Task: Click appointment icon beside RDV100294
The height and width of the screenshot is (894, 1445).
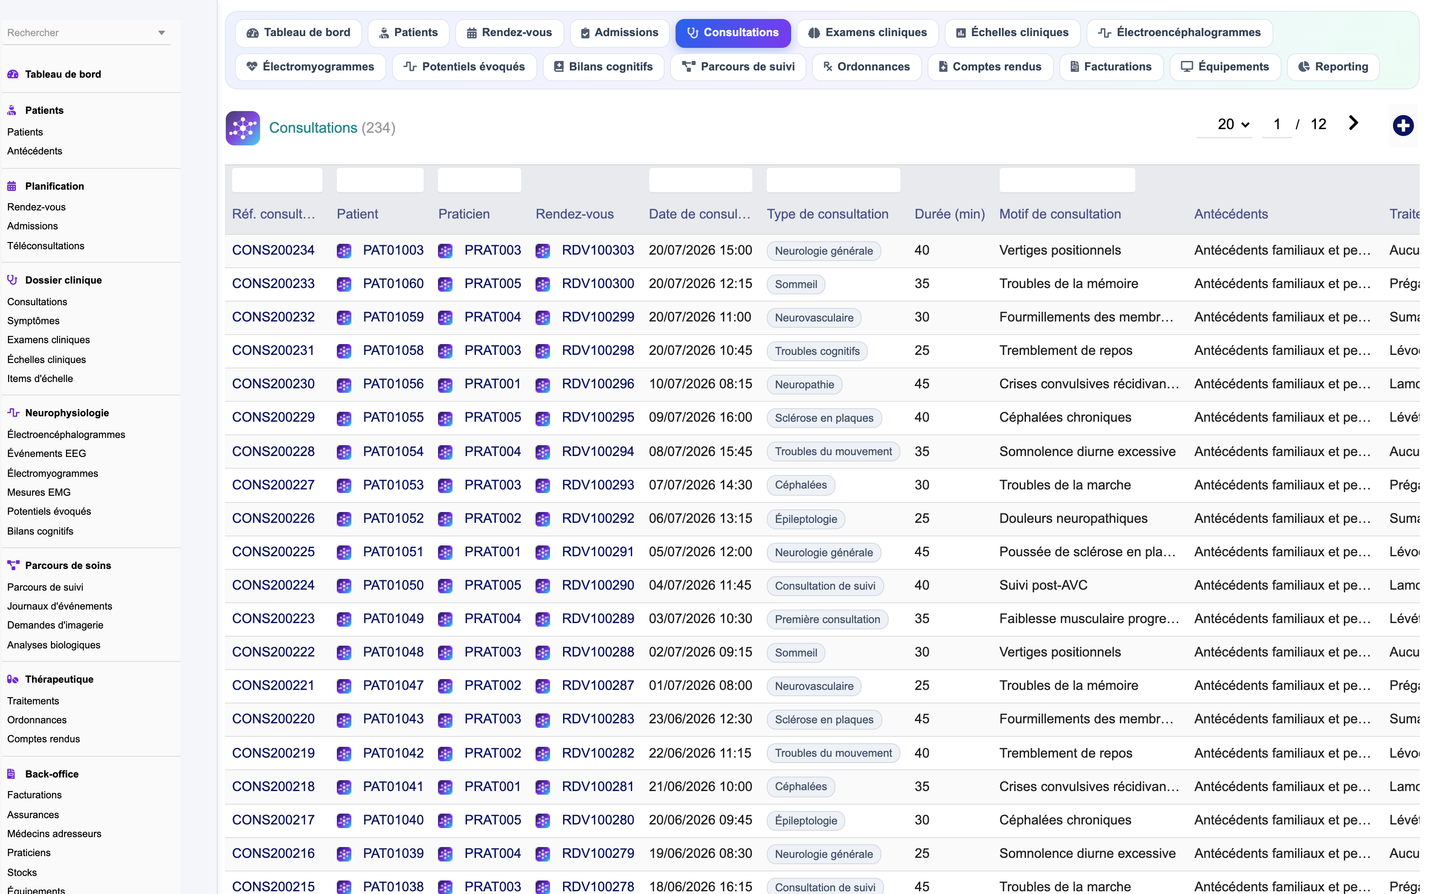Action: (x=543, y=452)
